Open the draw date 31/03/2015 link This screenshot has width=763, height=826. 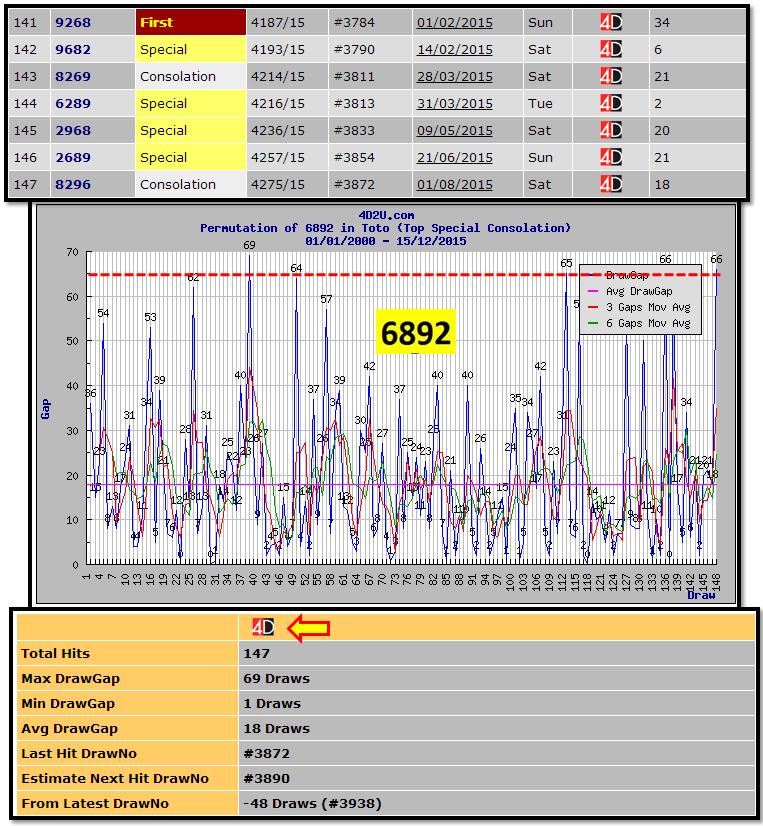pyautogui.click(x=455, y=104)
